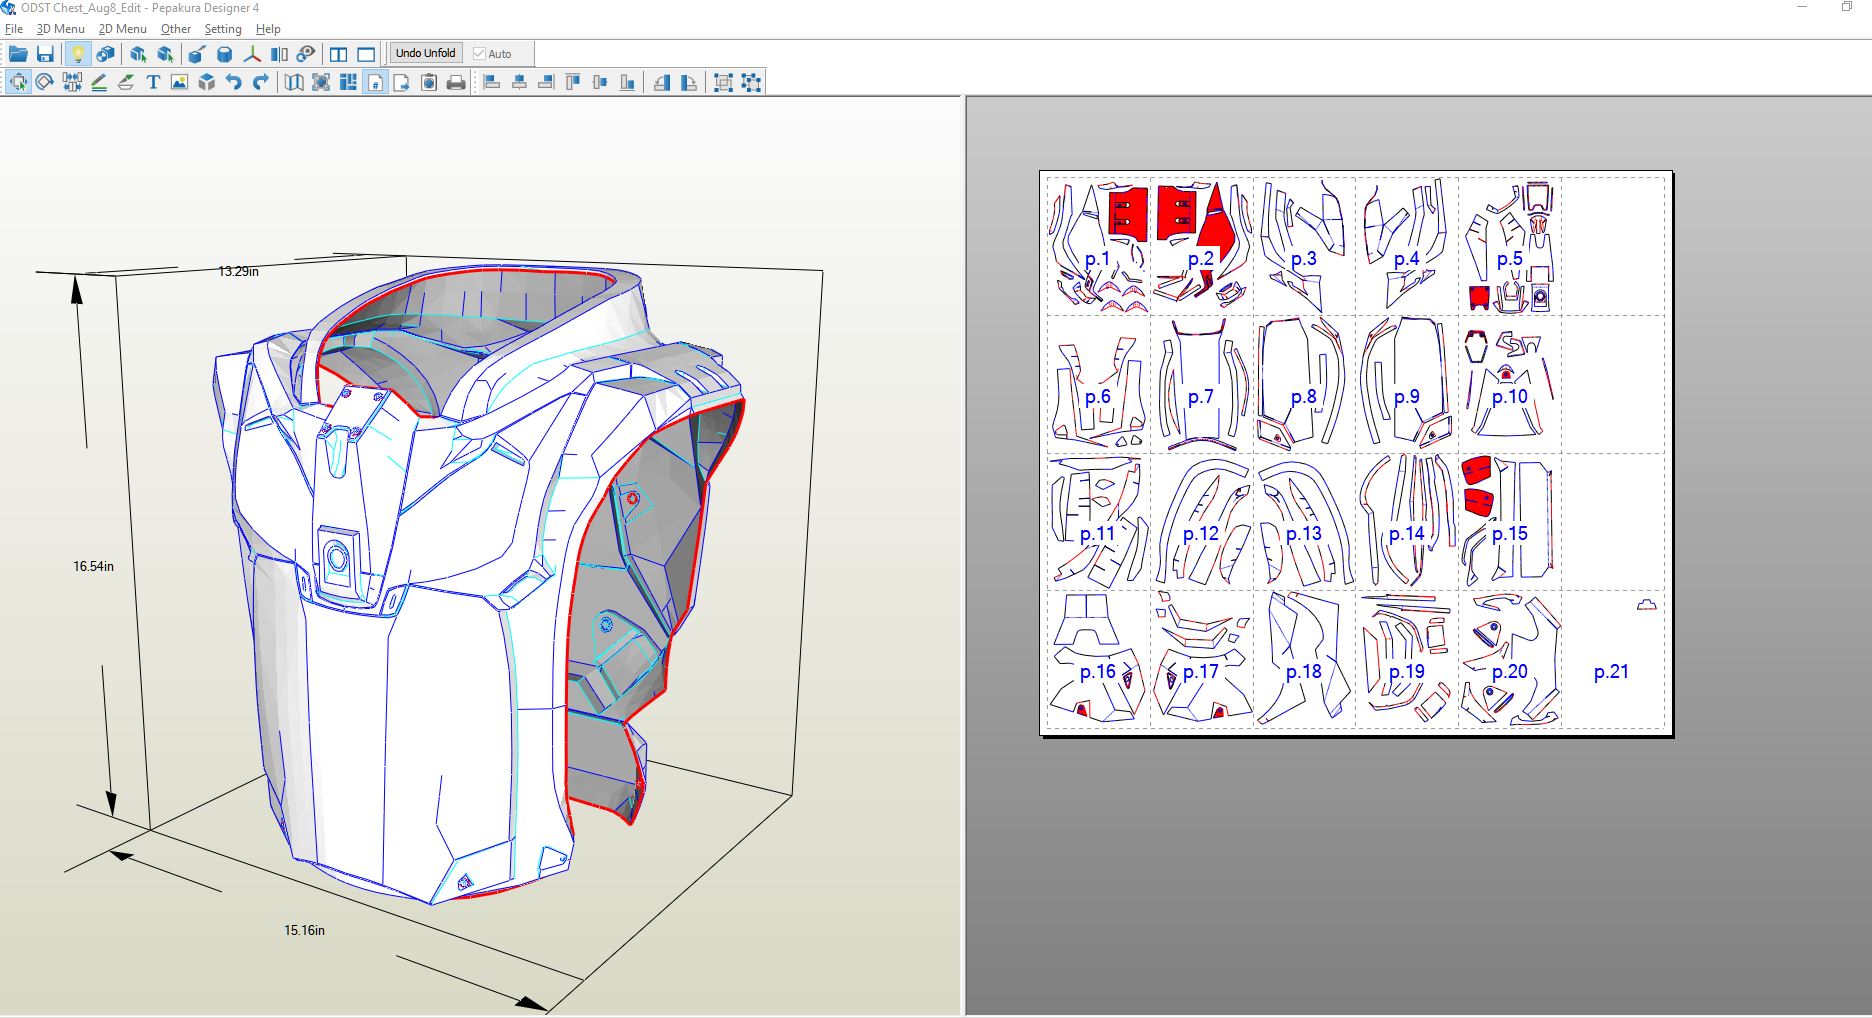The height and width of the screenshot is (1018, 1872).
Task: Click the Undo Unfold button
Action: (425, 53)
